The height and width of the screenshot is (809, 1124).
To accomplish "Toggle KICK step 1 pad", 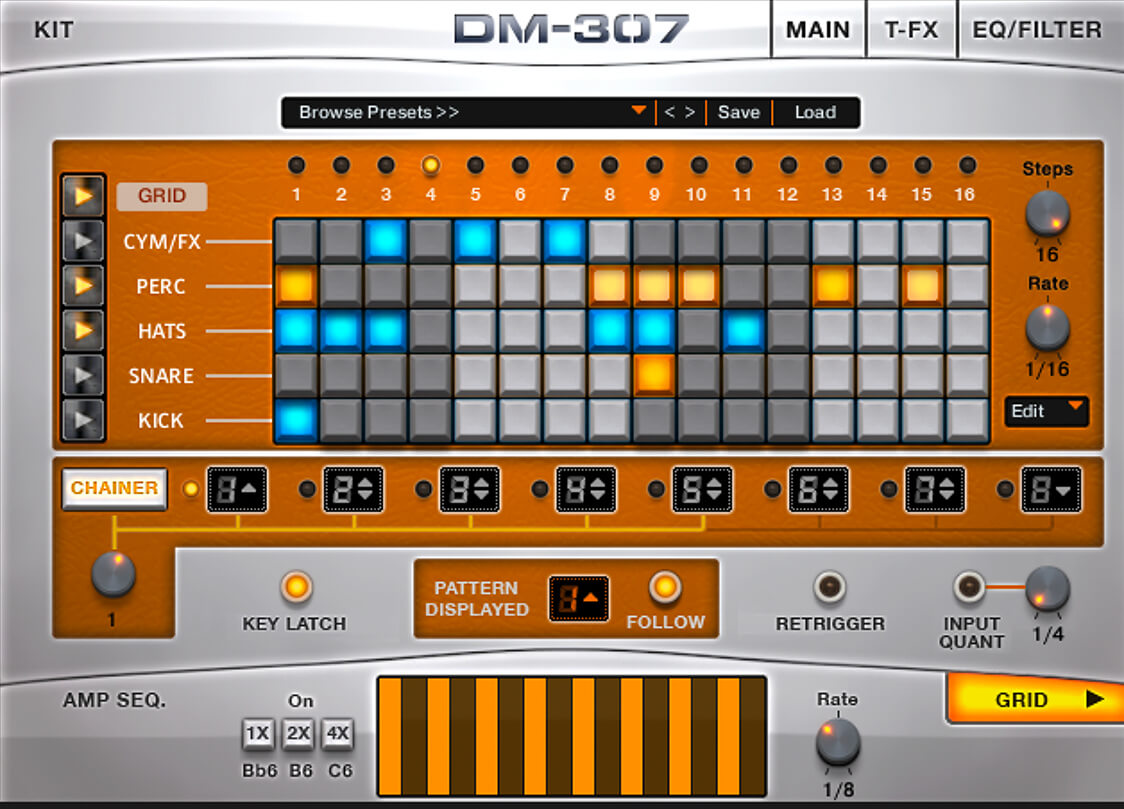I will pos(296,420).
